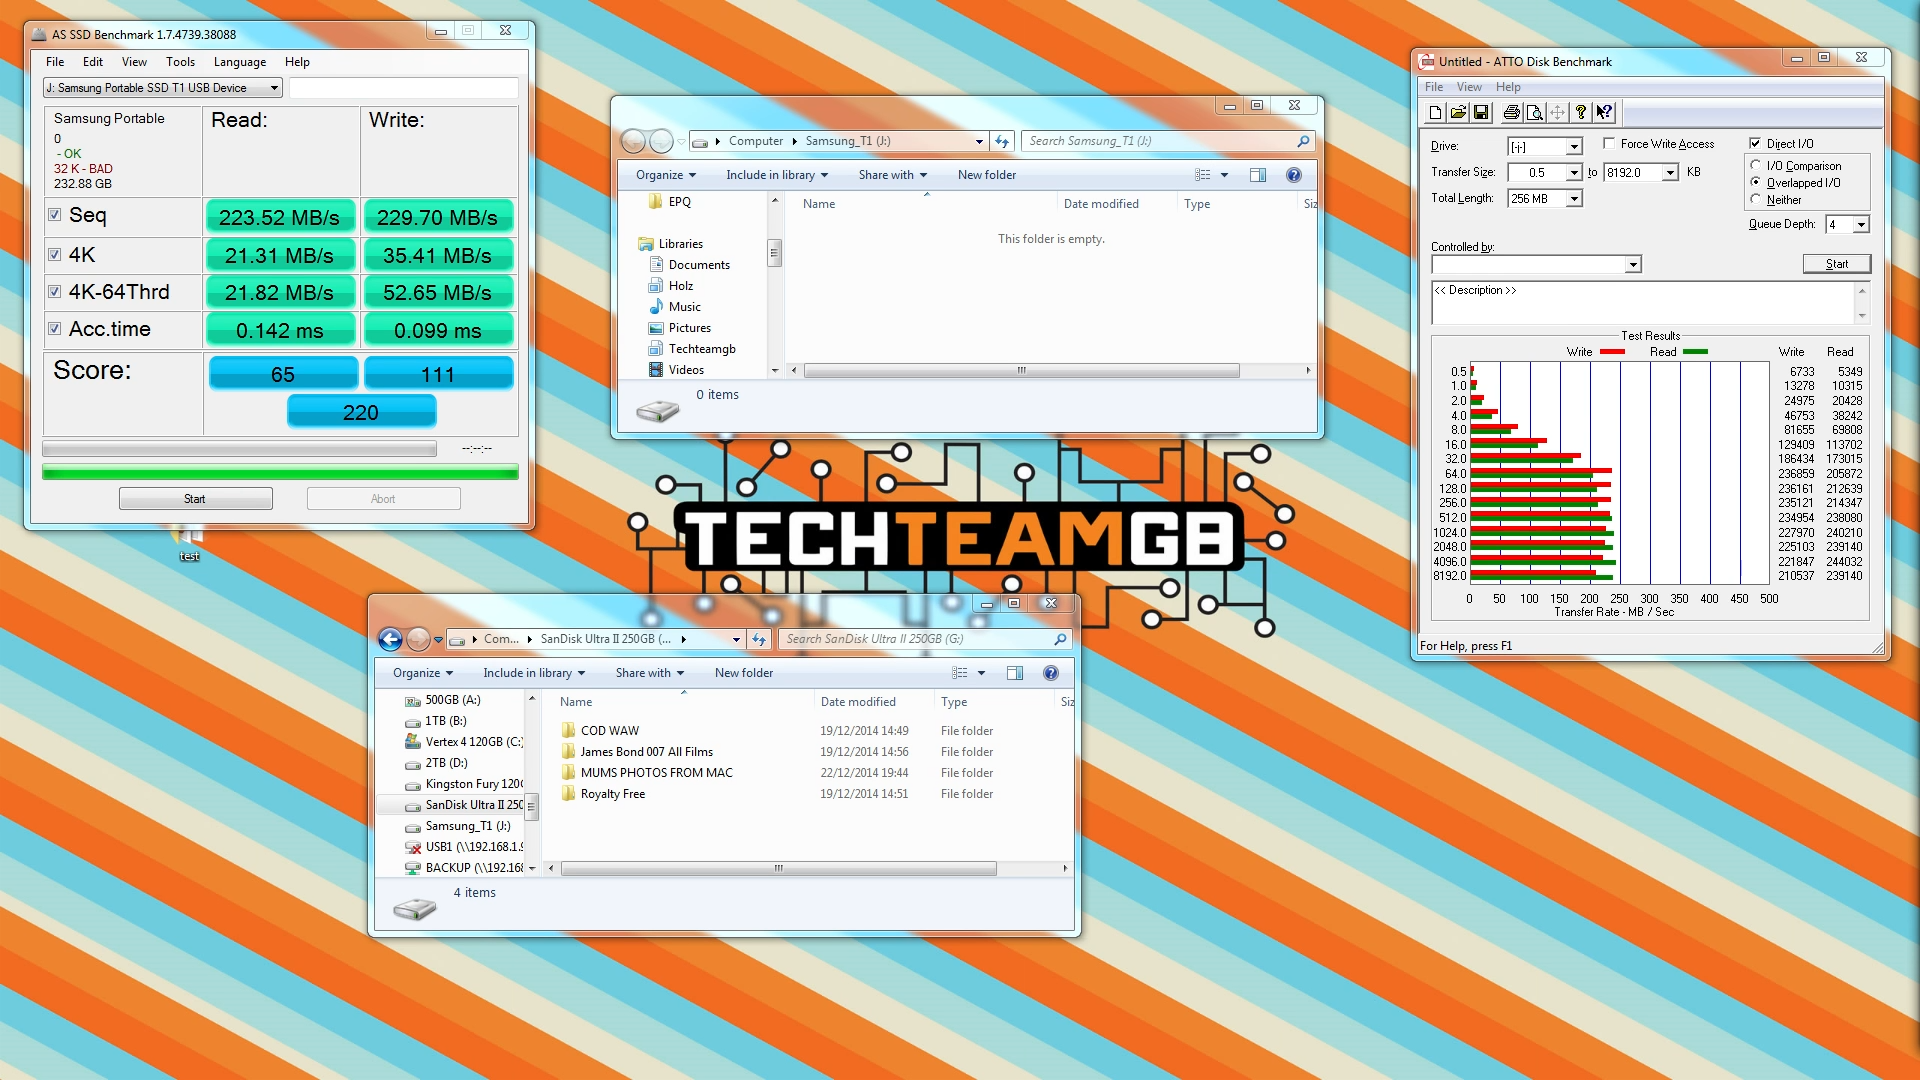Click the New file icon in ATTO toolbar

click(x=1435, y=113)
